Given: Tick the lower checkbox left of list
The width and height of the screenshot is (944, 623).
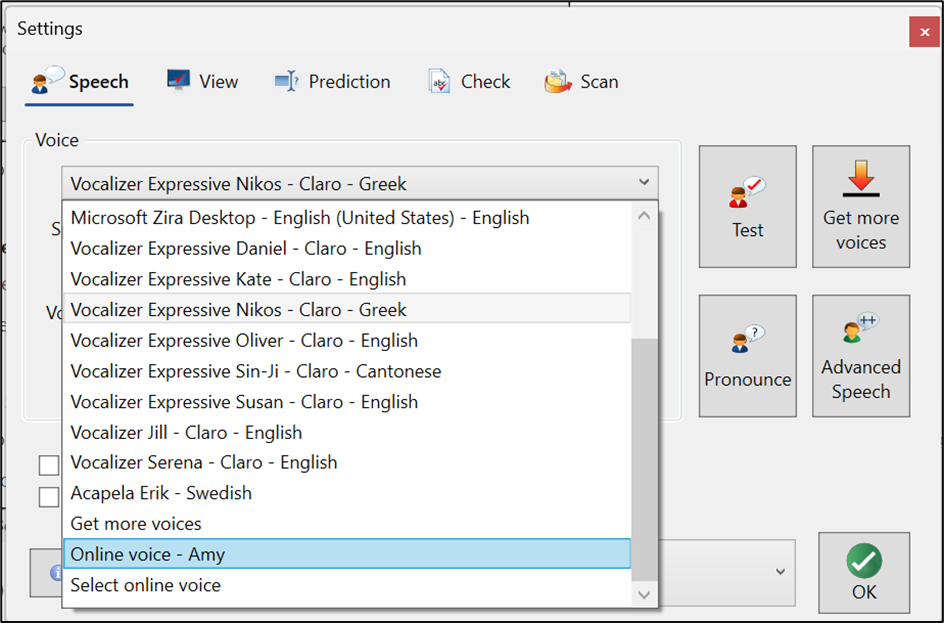Looking at the screenshot, I should (x=49, y=497).
